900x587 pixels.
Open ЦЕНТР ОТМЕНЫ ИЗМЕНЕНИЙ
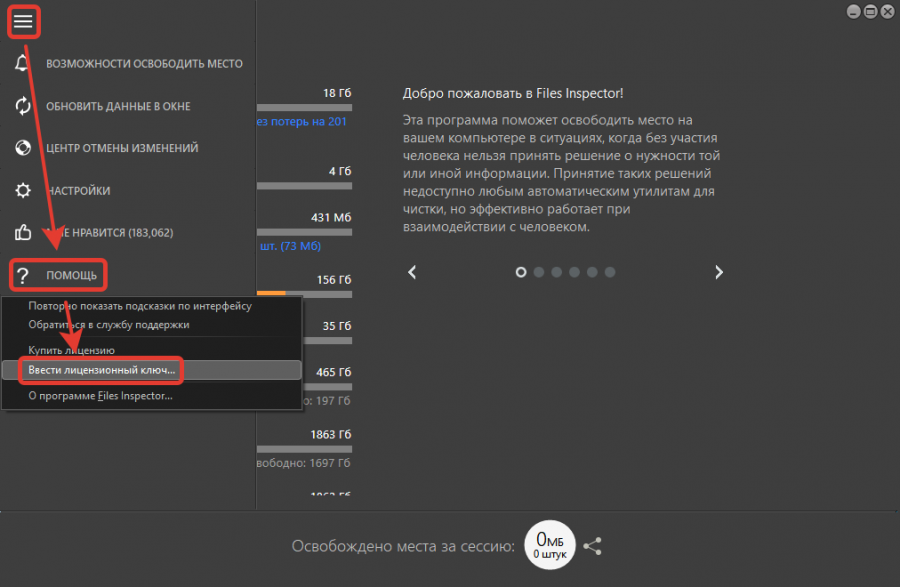pyautogui.click(x=122, y=148)
